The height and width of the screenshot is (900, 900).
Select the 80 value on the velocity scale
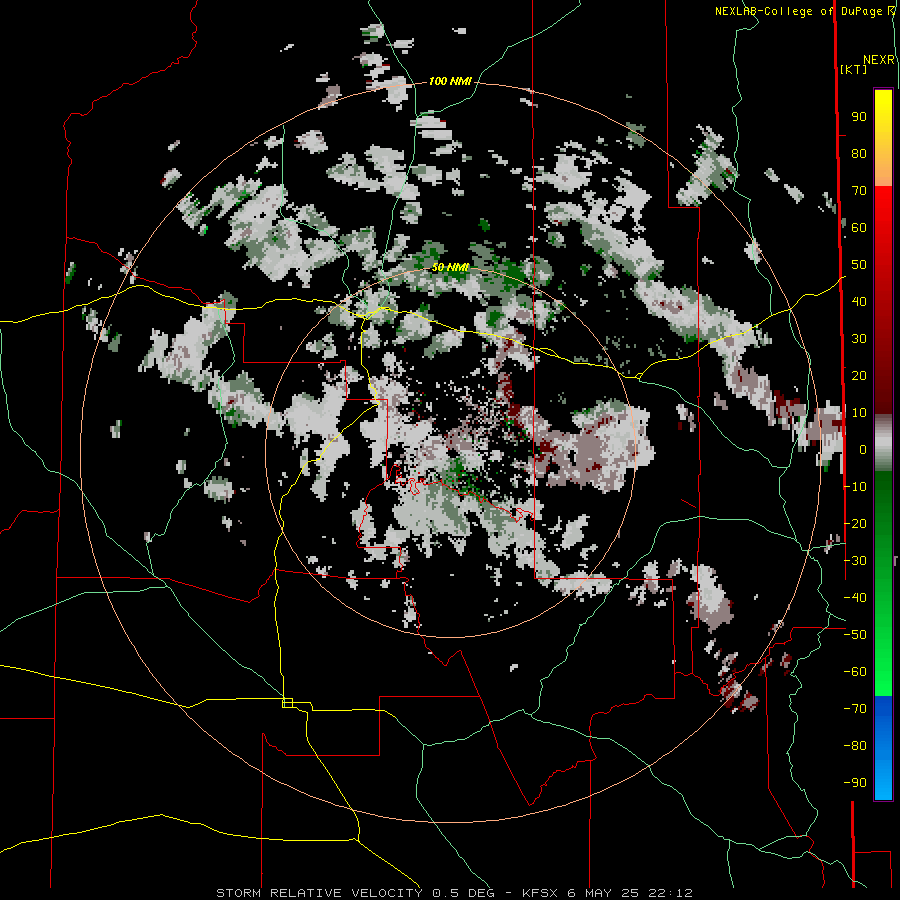click(x=859, y=154)
